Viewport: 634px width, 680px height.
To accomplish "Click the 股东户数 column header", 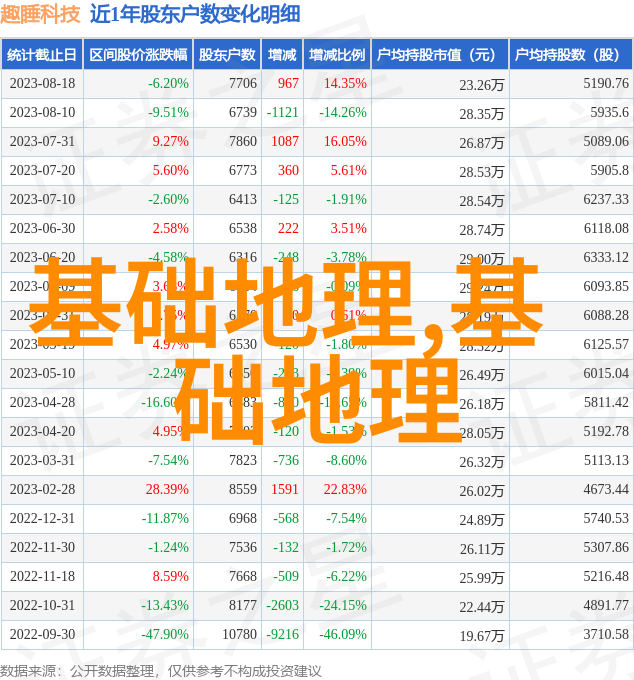I will click(227, 55).
